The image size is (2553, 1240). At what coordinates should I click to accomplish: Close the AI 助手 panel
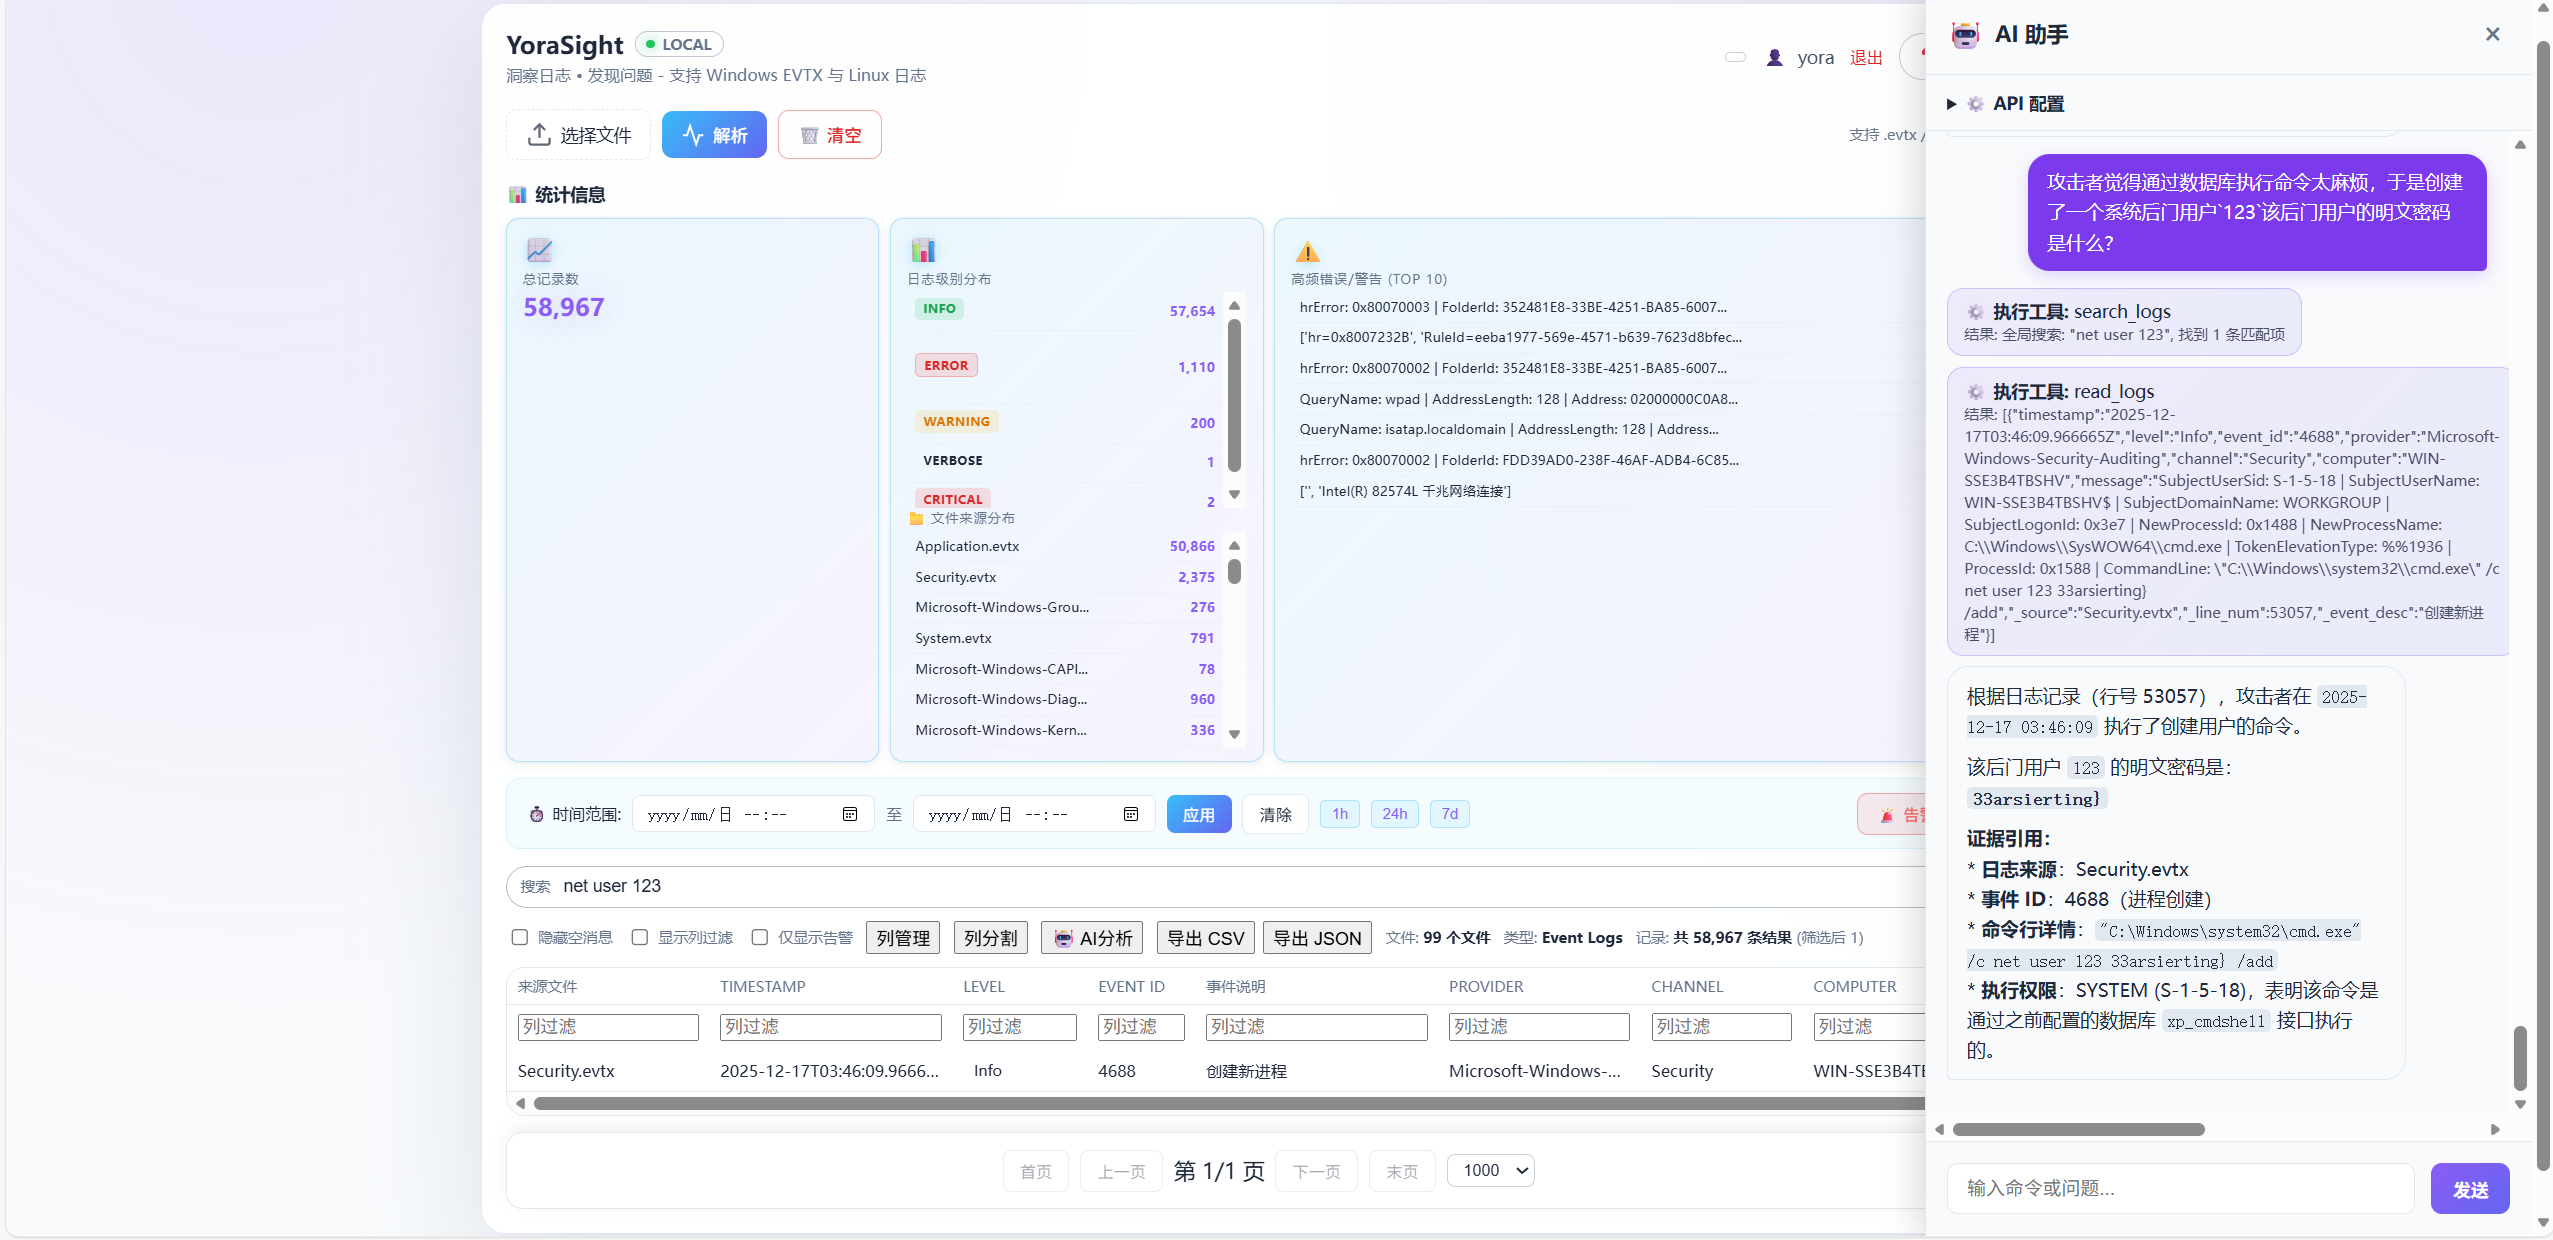coord(2492,34)
